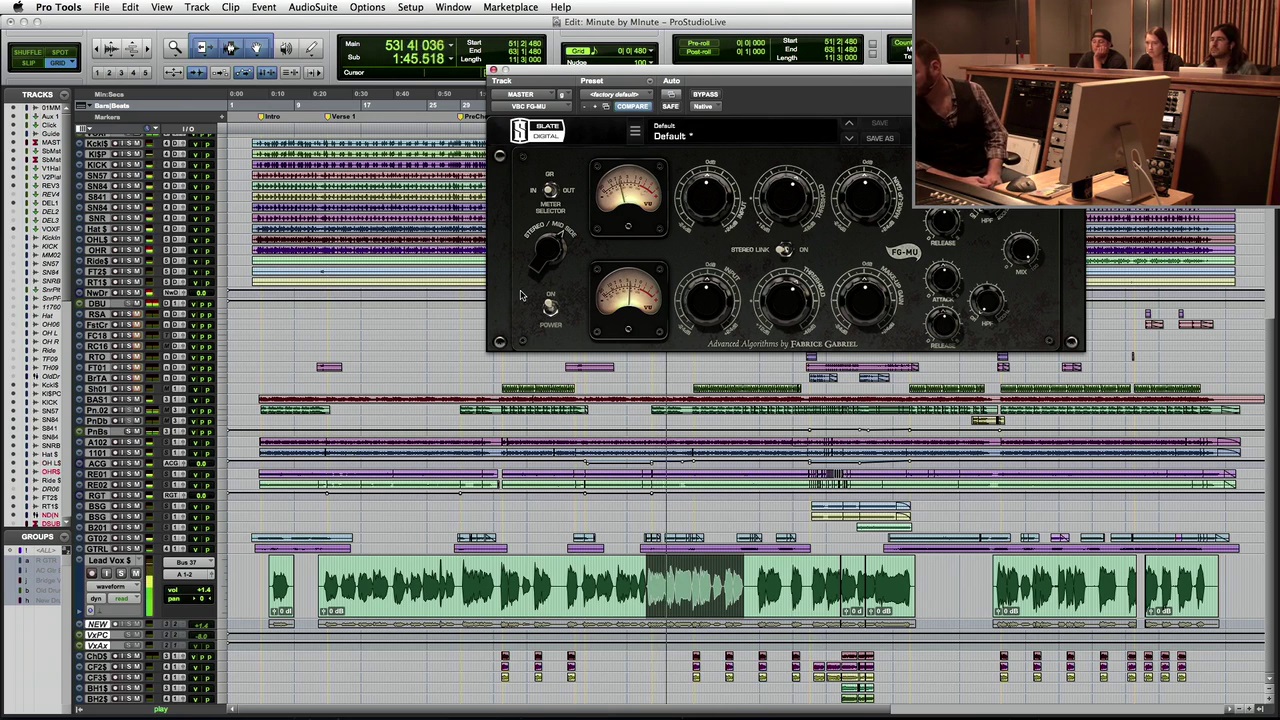Adjust the upper Input knob
This screenshot has width=1280, height=720.
click(x=707, y=196)
